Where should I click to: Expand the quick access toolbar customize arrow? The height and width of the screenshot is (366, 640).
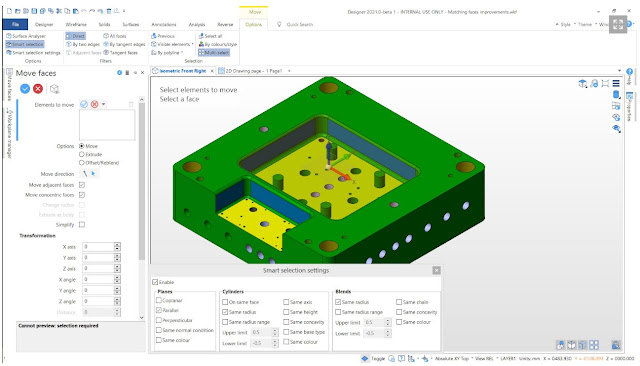(x=124, y=11)
